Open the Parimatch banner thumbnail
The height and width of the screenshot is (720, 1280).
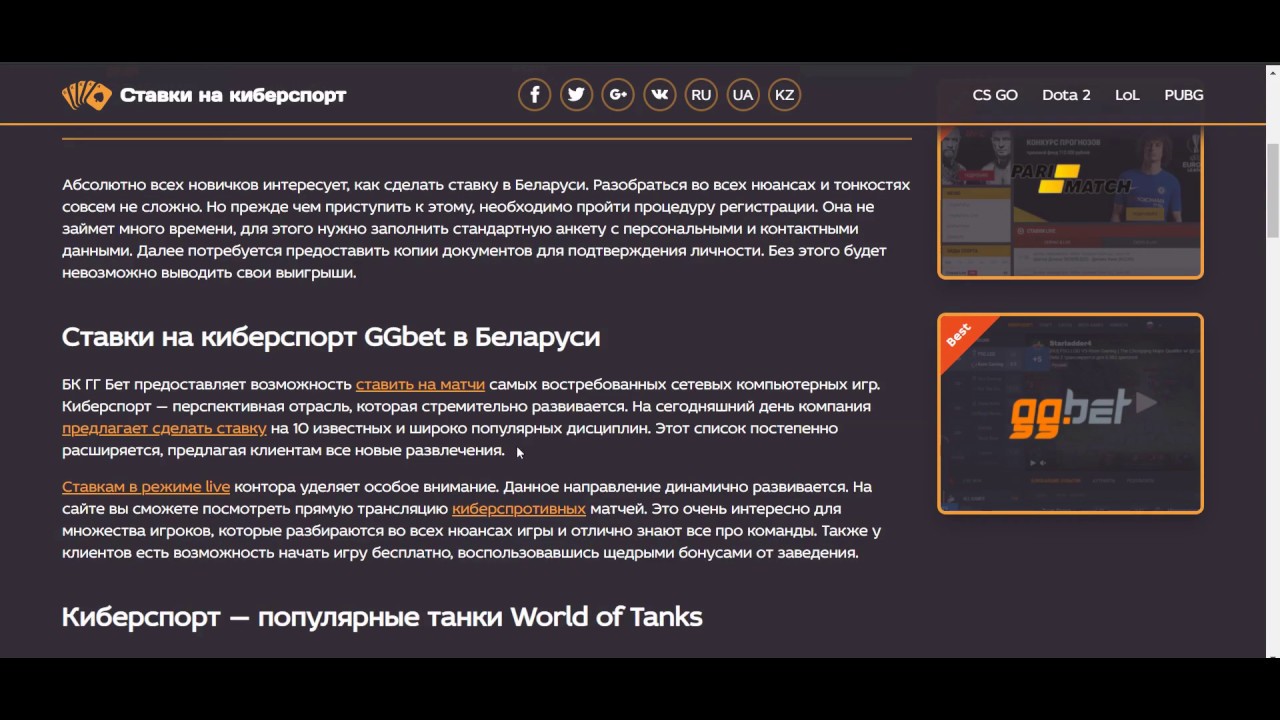[x=1070, y=203]
